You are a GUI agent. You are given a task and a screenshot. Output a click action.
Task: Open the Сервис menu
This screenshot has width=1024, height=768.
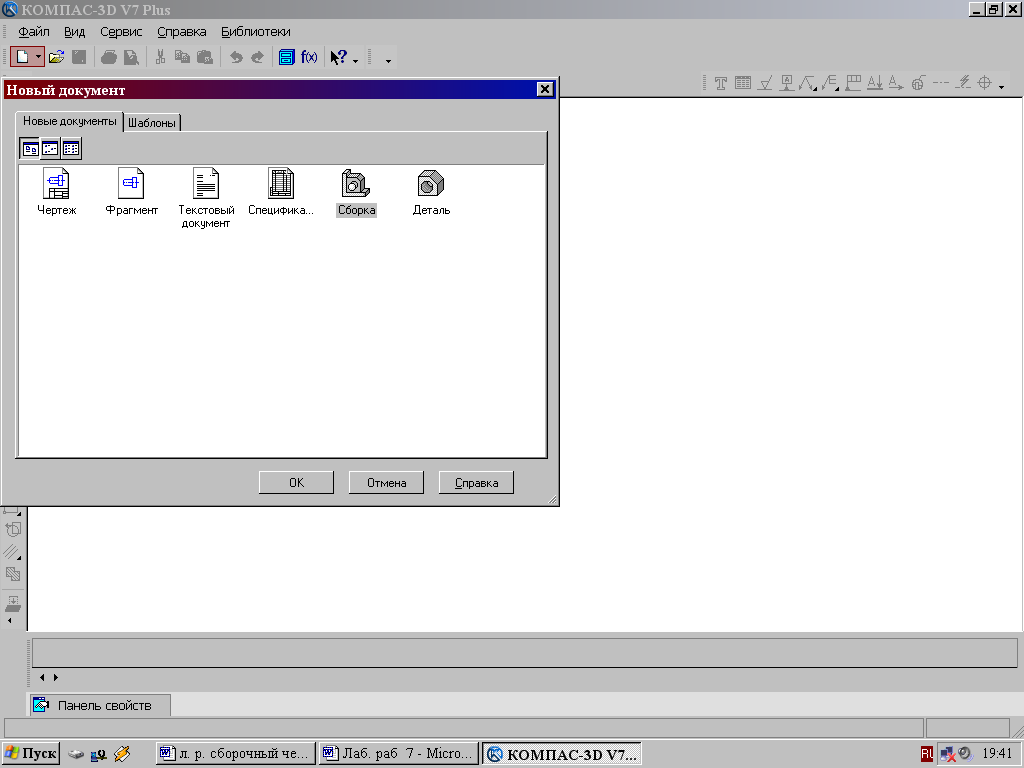[x=121, y=31]
